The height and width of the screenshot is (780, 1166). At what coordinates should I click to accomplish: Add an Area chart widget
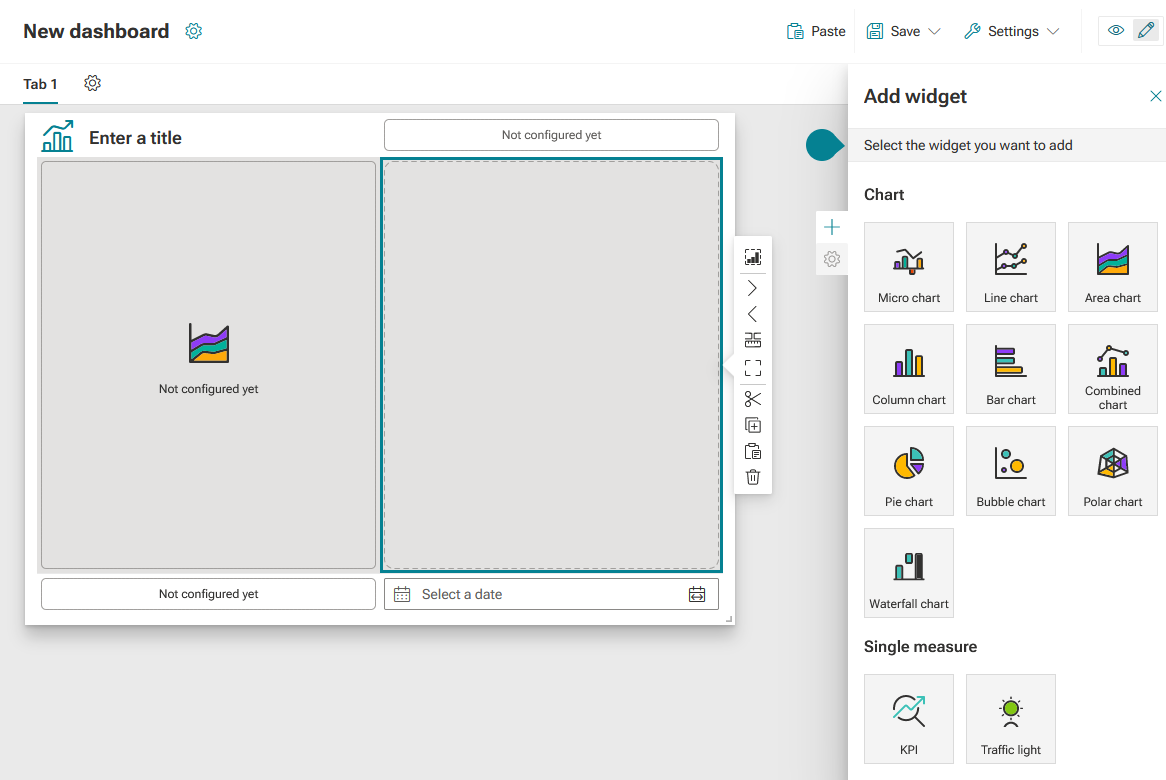(1112, 266)
